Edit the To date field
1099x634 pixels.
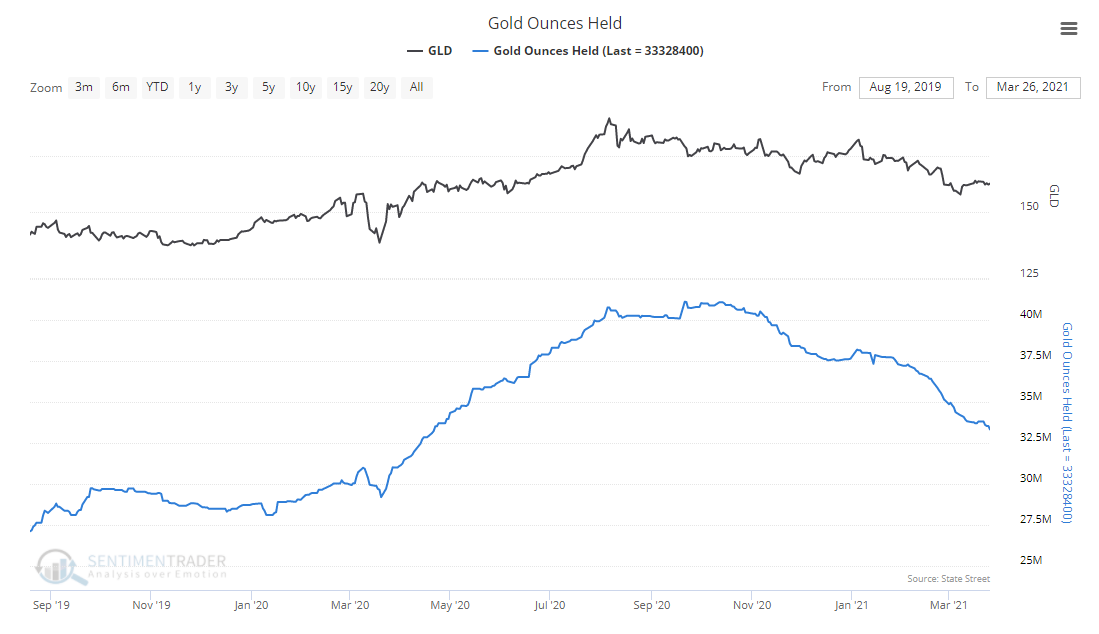tap(1033, 87)
